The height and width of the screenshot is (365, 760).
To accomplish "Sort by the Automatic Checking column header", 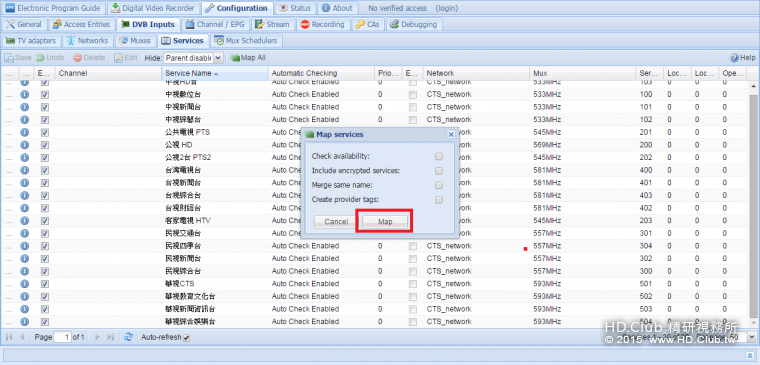I will pos(321,73).
